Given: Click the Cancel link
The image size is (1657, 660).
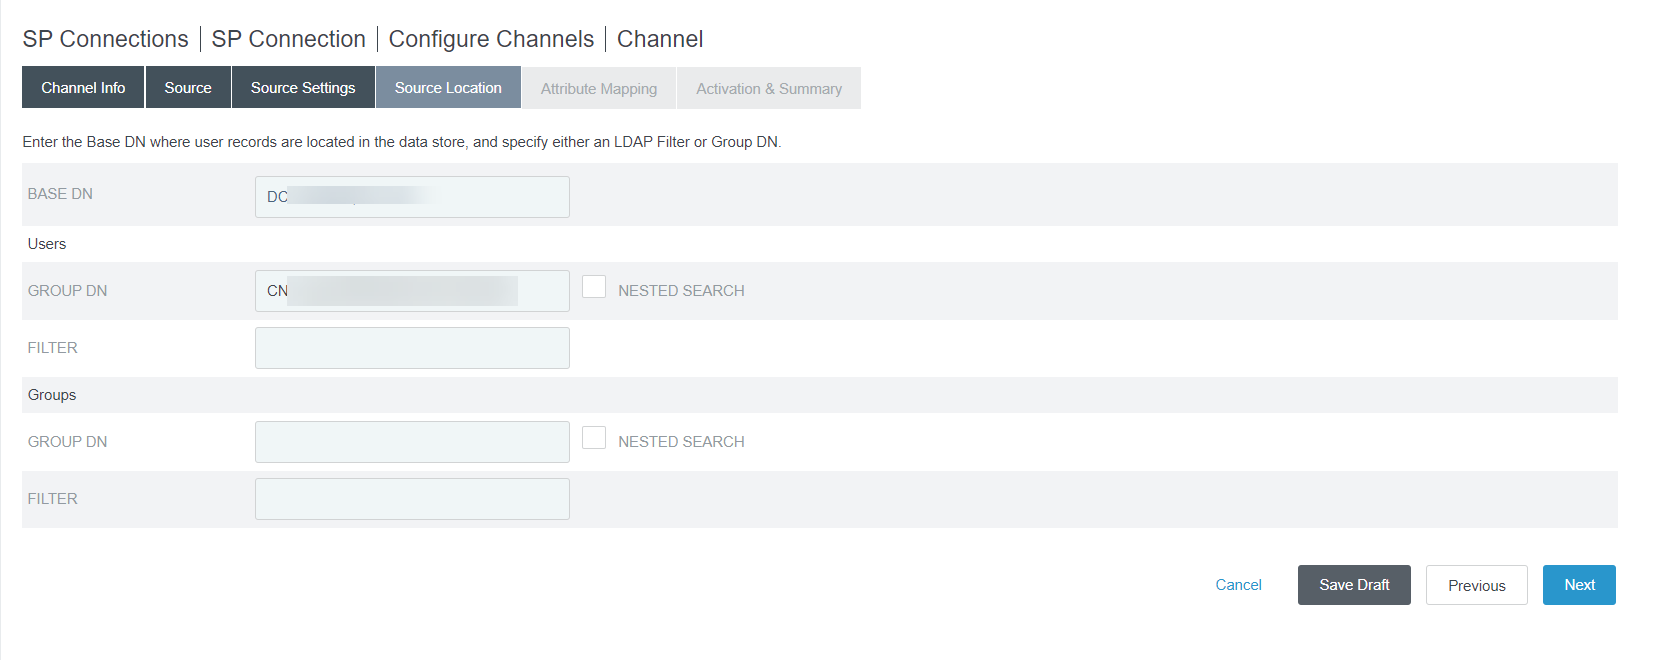Looking at the screenshot, I should point(1238,585).
